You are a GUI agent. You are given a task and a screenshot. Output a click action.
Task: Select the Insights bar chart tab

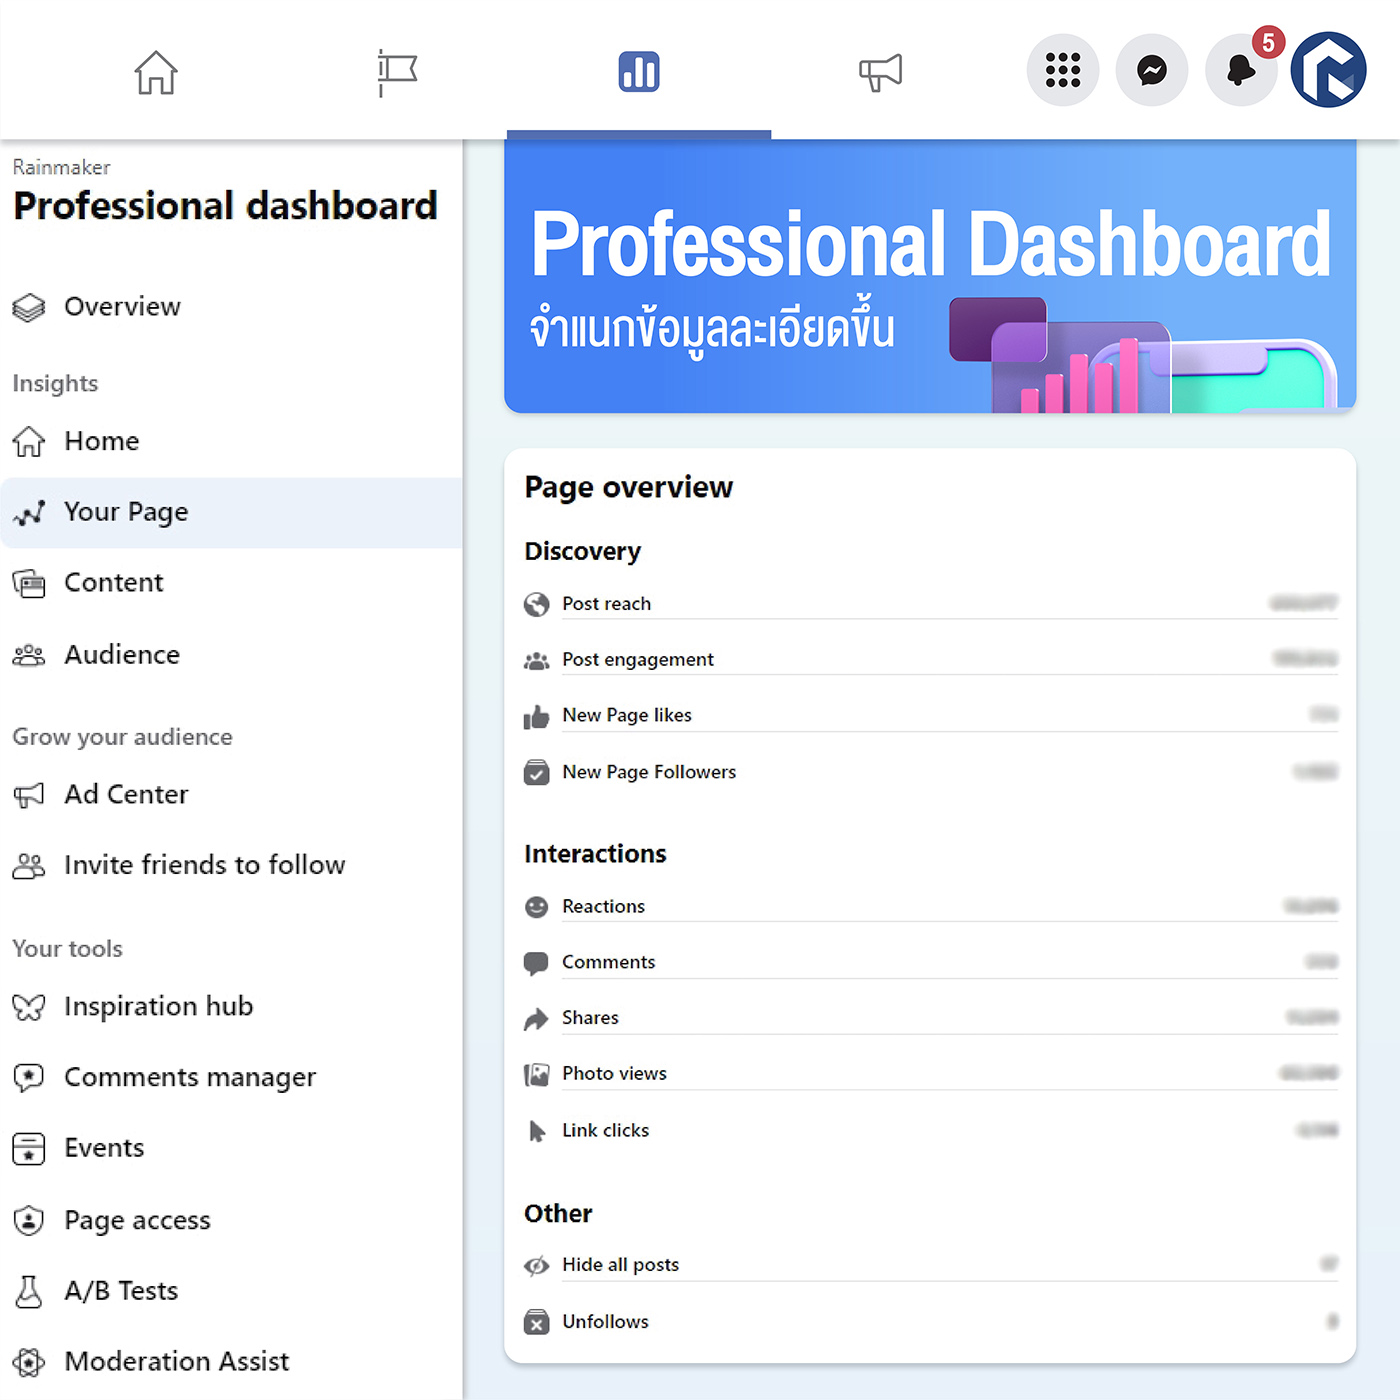point(638,72)
